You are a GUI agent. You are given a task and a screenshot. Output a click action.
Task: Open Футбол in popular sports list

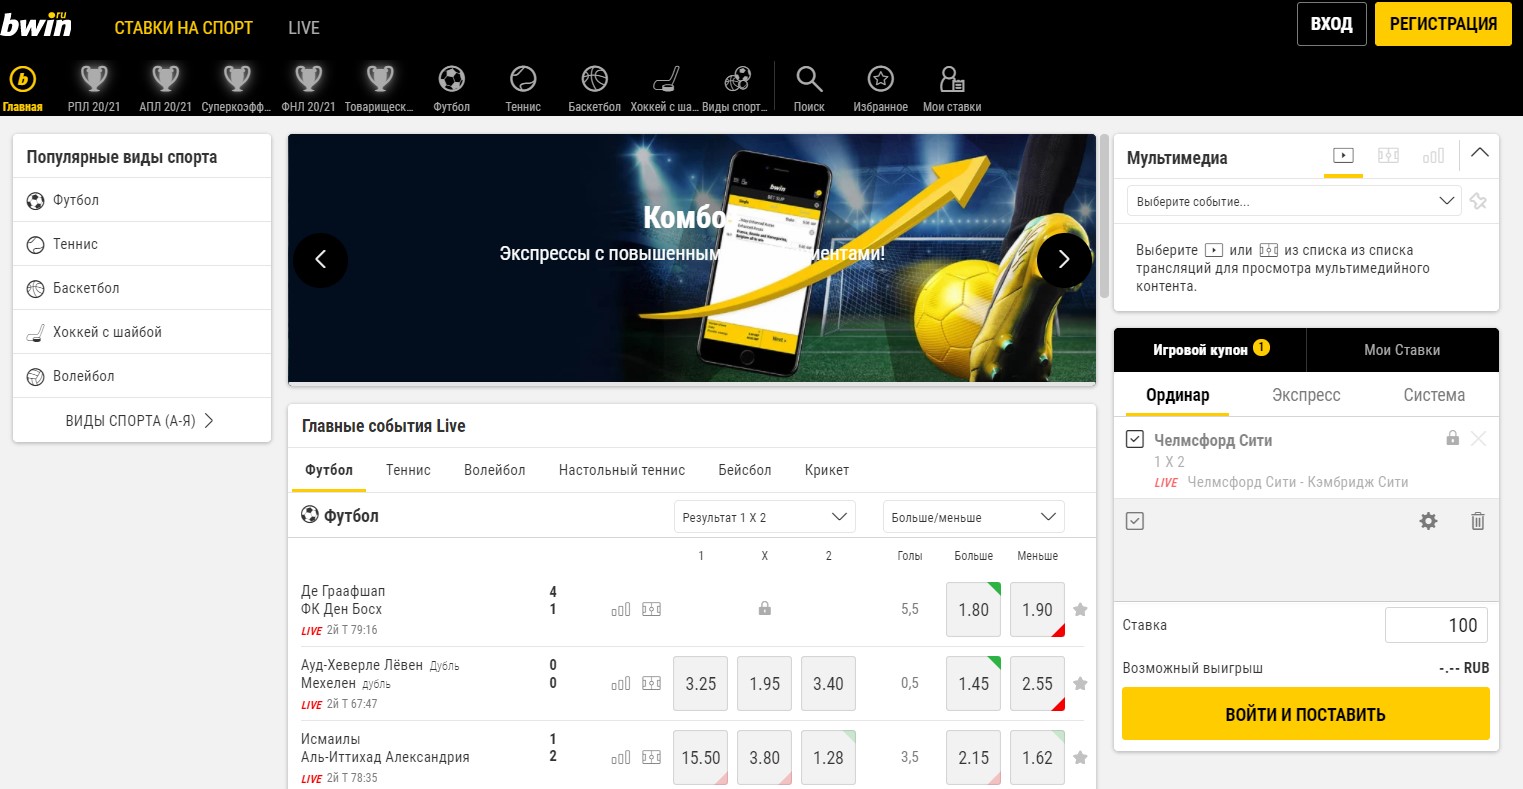click(x=142, y=200)
